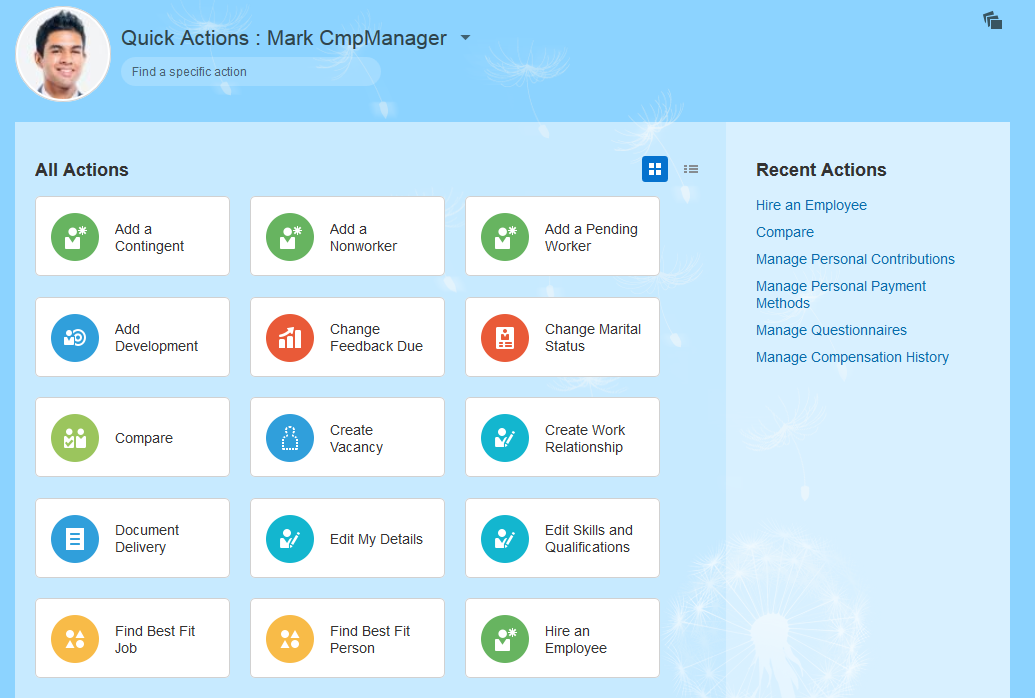Click the Find Best Fit Person icon
The height and width of the screenshot is (698, 1035).
pyautogui.click(x=290, y=639)
